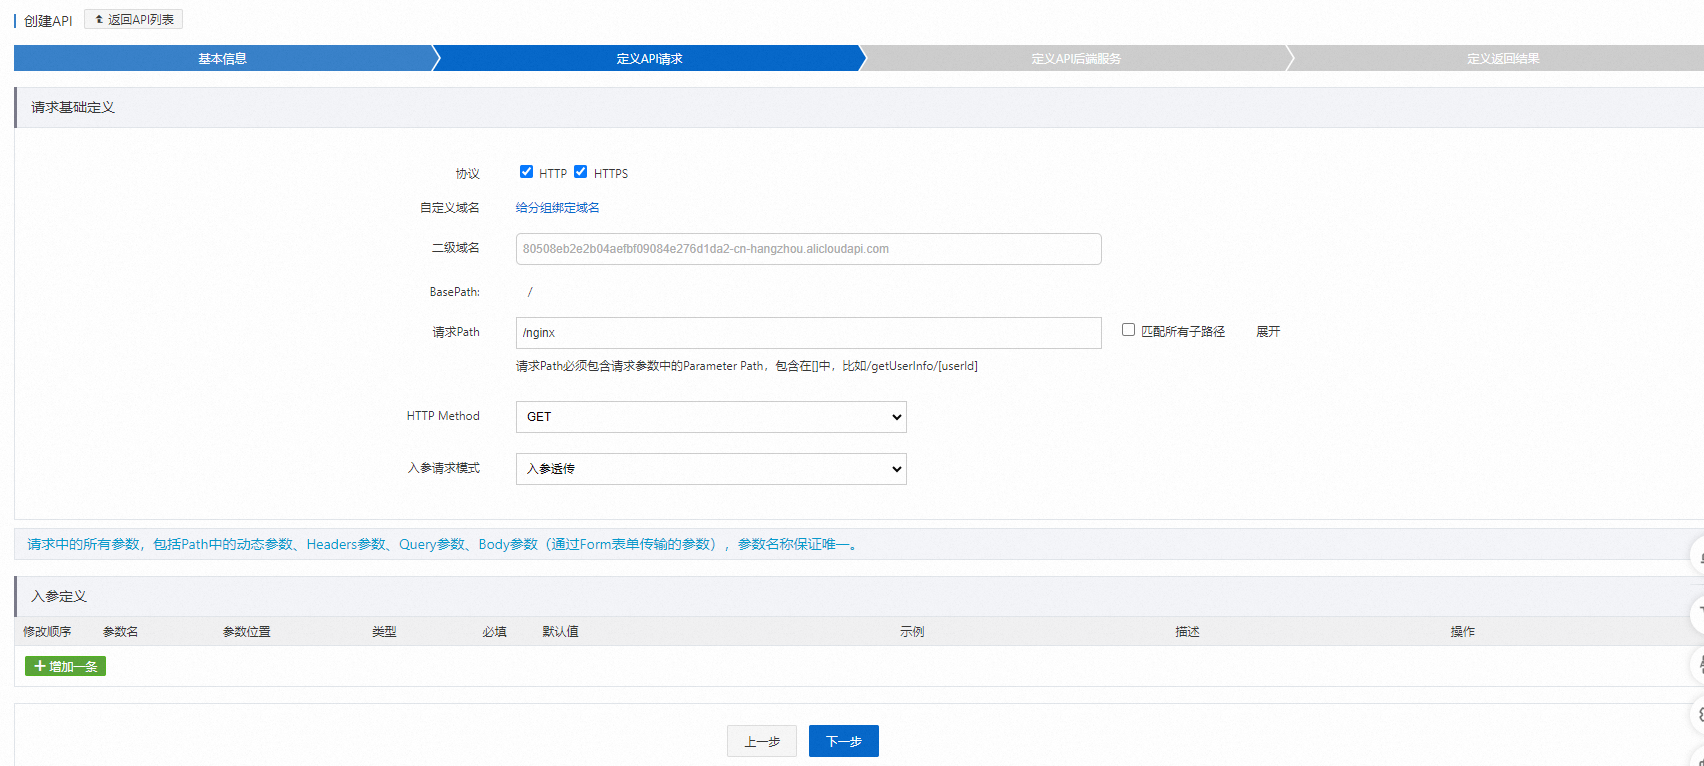Viewport: 1704px width, 766px height.
Task: Click the green 增加一条 button
Action: 65,666
